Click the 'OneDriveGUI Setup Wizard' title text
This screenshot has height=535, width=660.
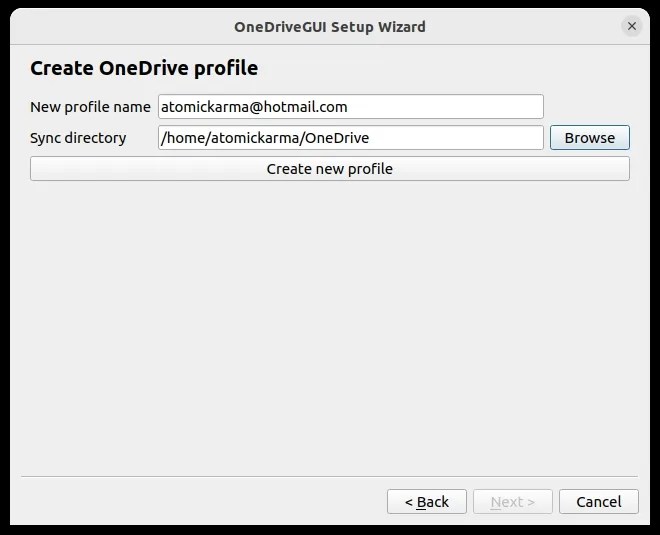coord(330,27)
